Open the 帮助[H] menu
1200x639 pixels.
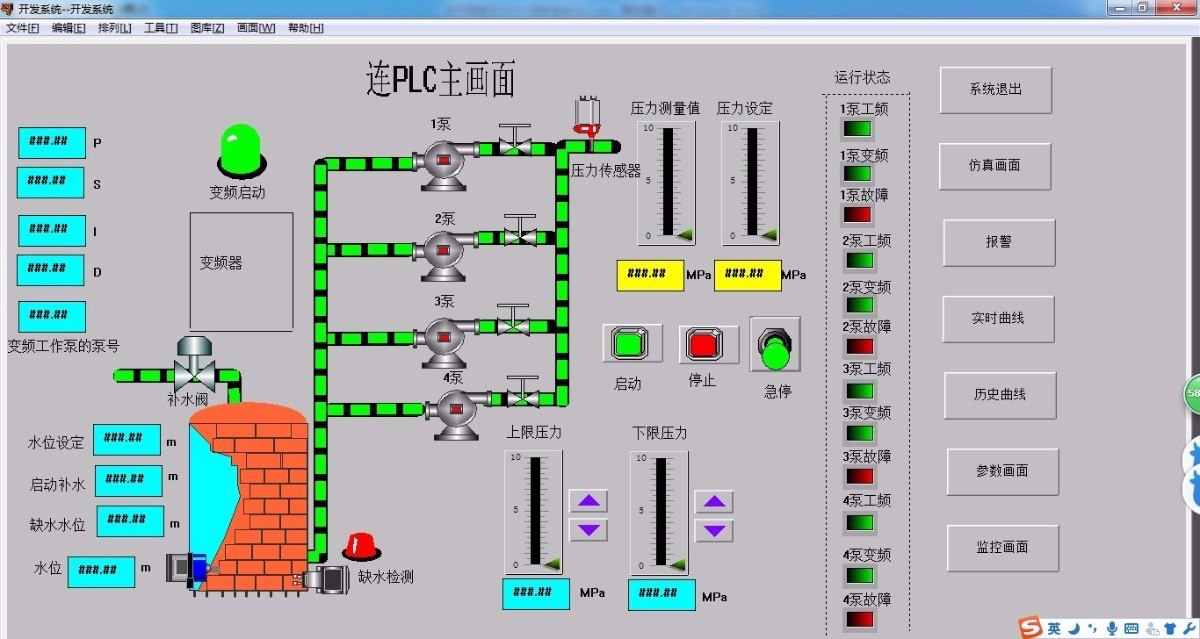pos(306,28)
